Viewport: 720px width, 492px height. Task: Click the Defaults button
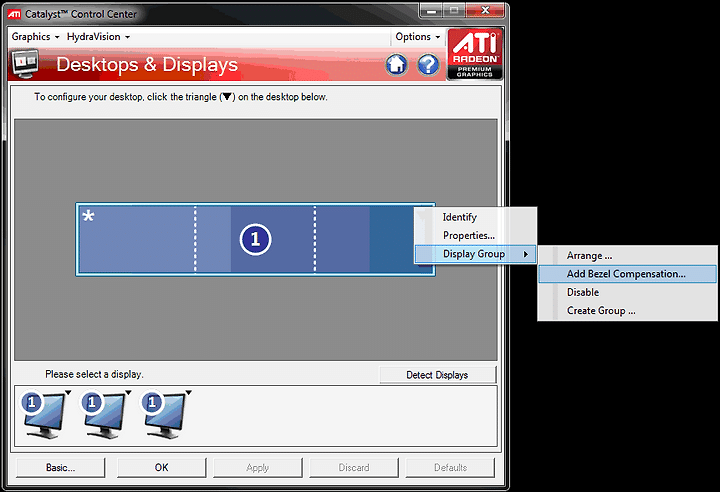(x=450, y=468)
